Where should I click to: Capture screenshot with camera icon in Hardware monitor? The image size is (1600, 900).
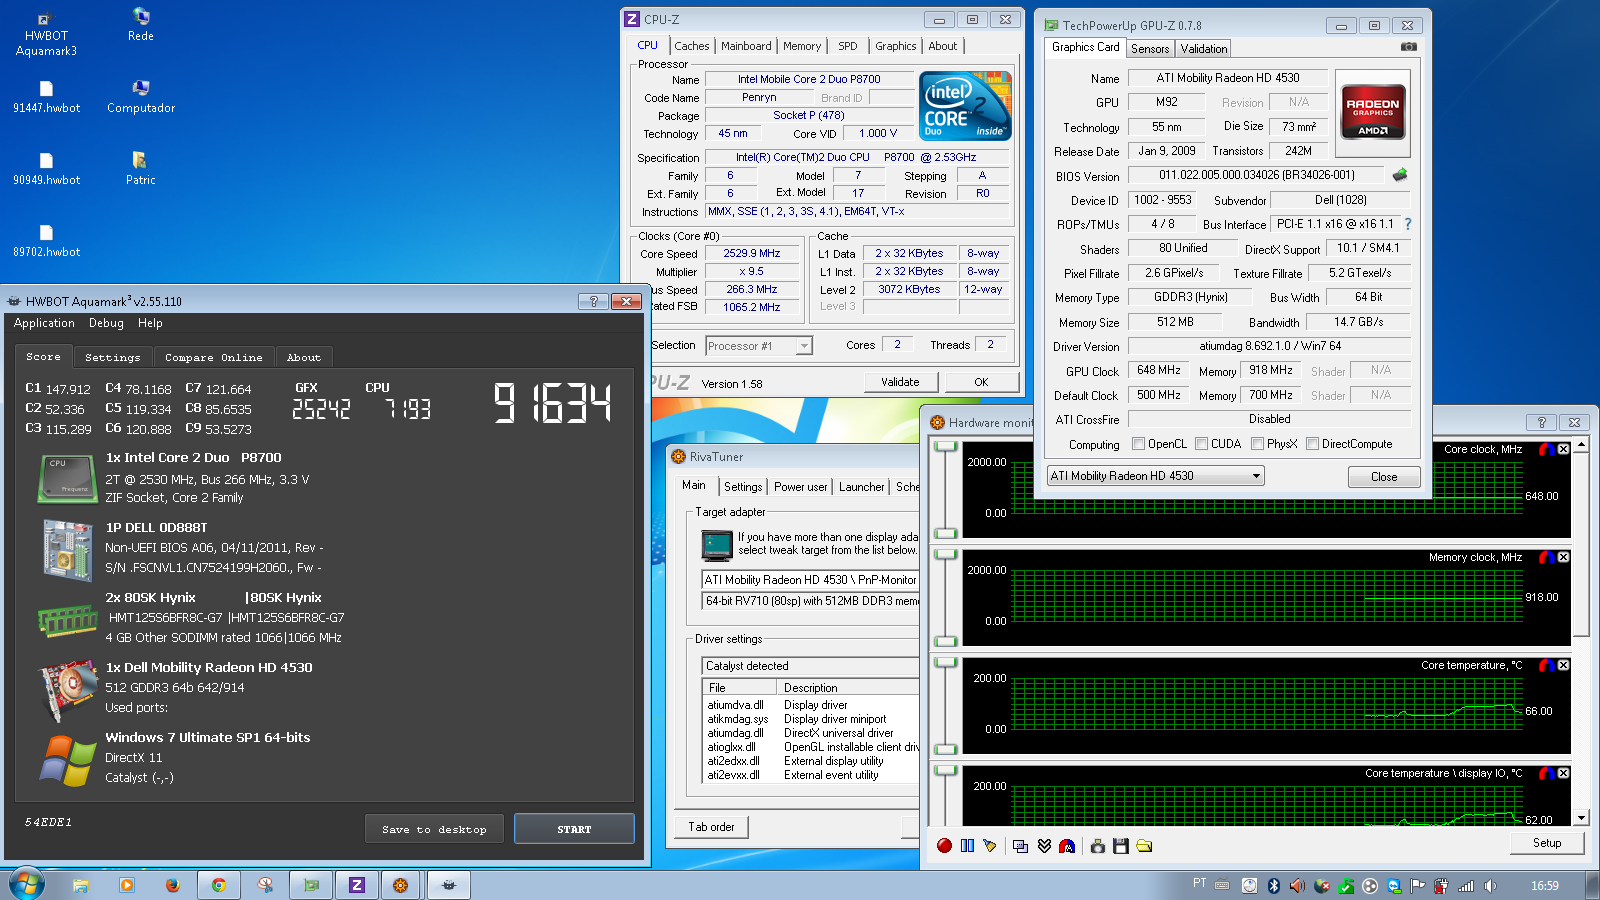[x=1098, y=846]
